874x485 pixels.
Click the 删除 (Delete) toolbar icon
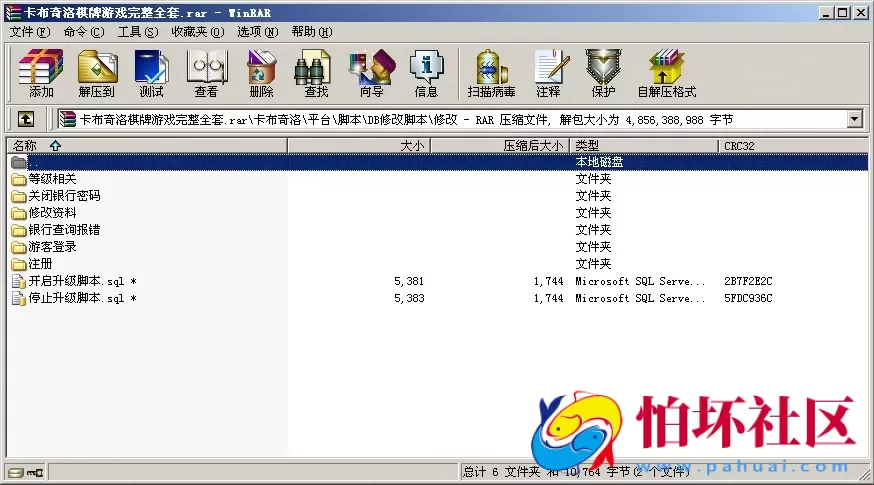[x=261, y=73]
